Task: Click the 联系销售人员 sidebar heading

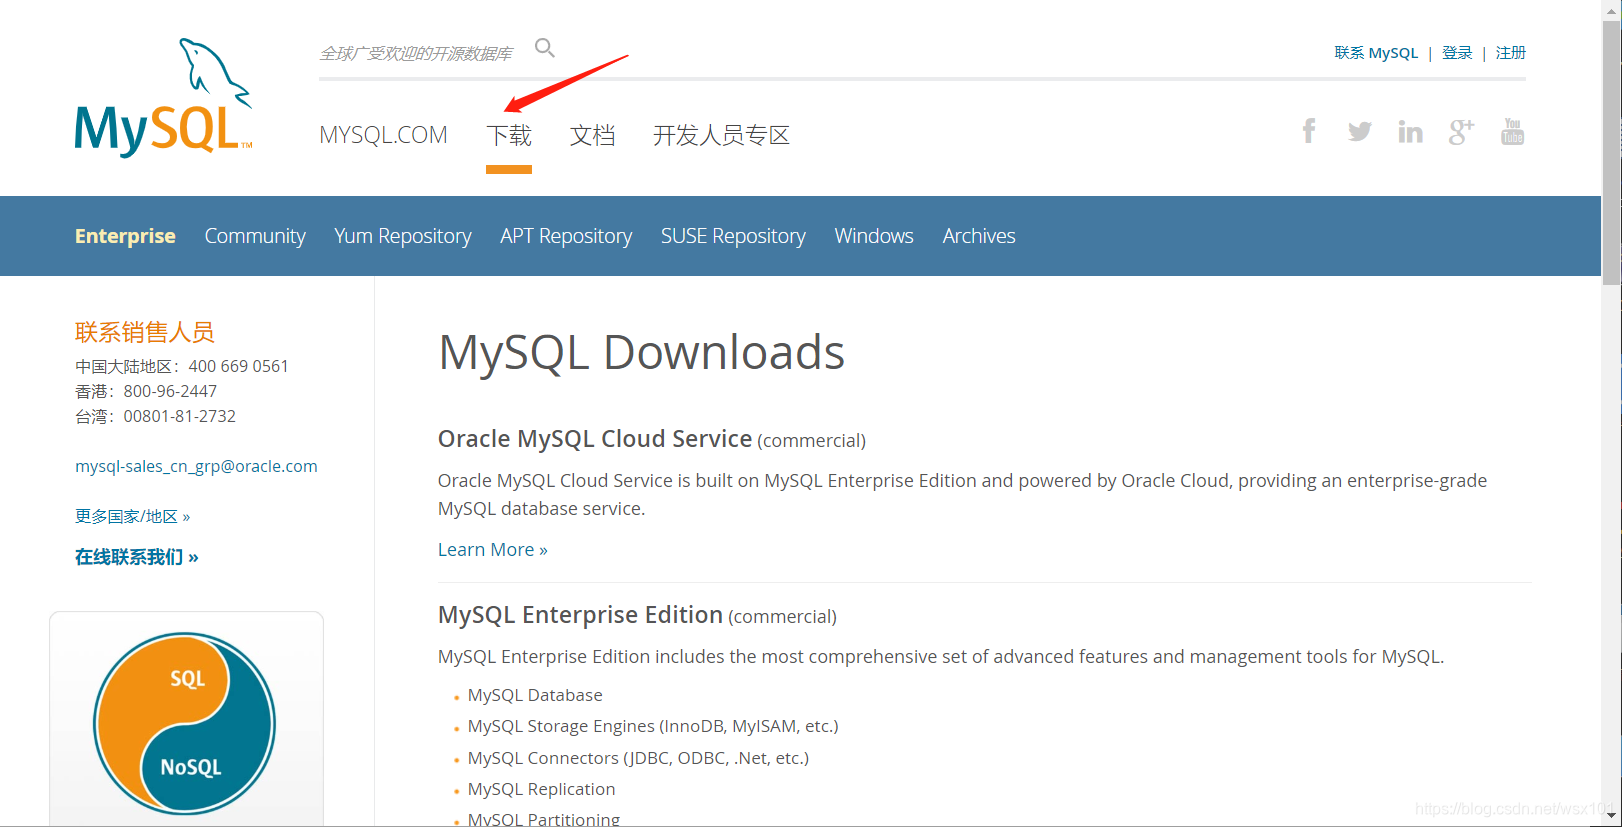Action: click(x=145, y=332)
